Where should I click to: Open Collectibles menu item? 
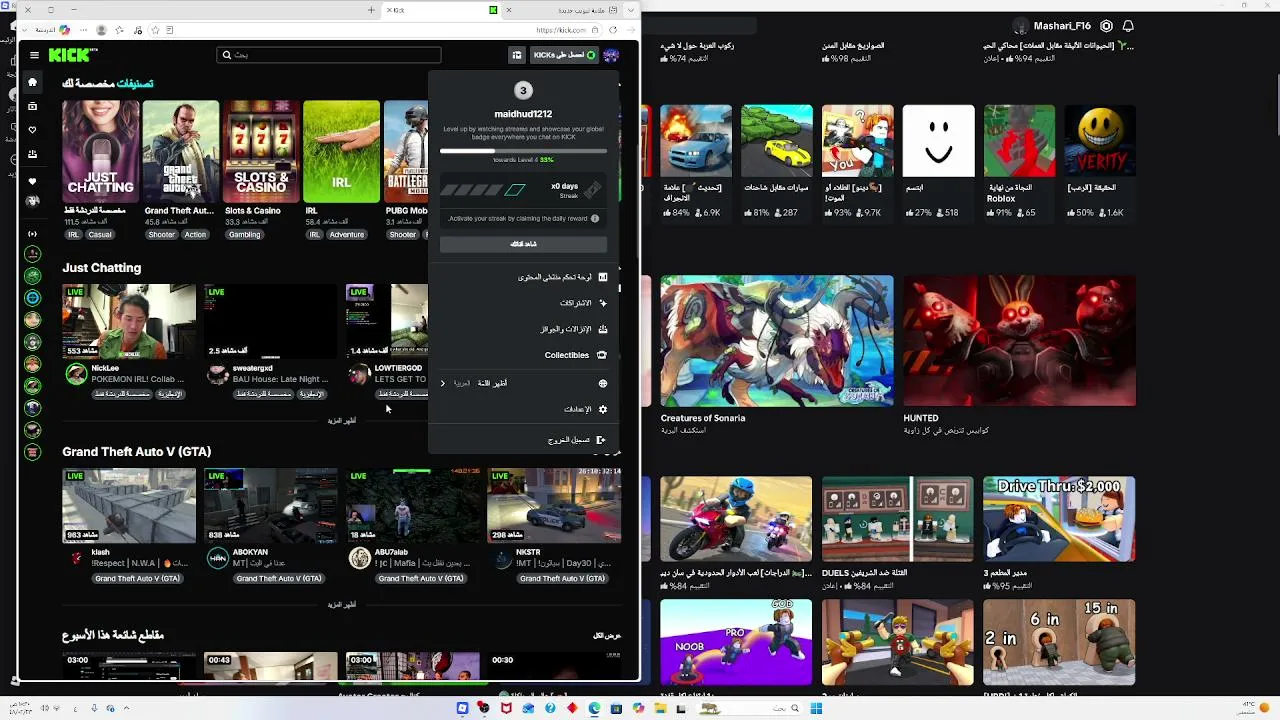523,355
